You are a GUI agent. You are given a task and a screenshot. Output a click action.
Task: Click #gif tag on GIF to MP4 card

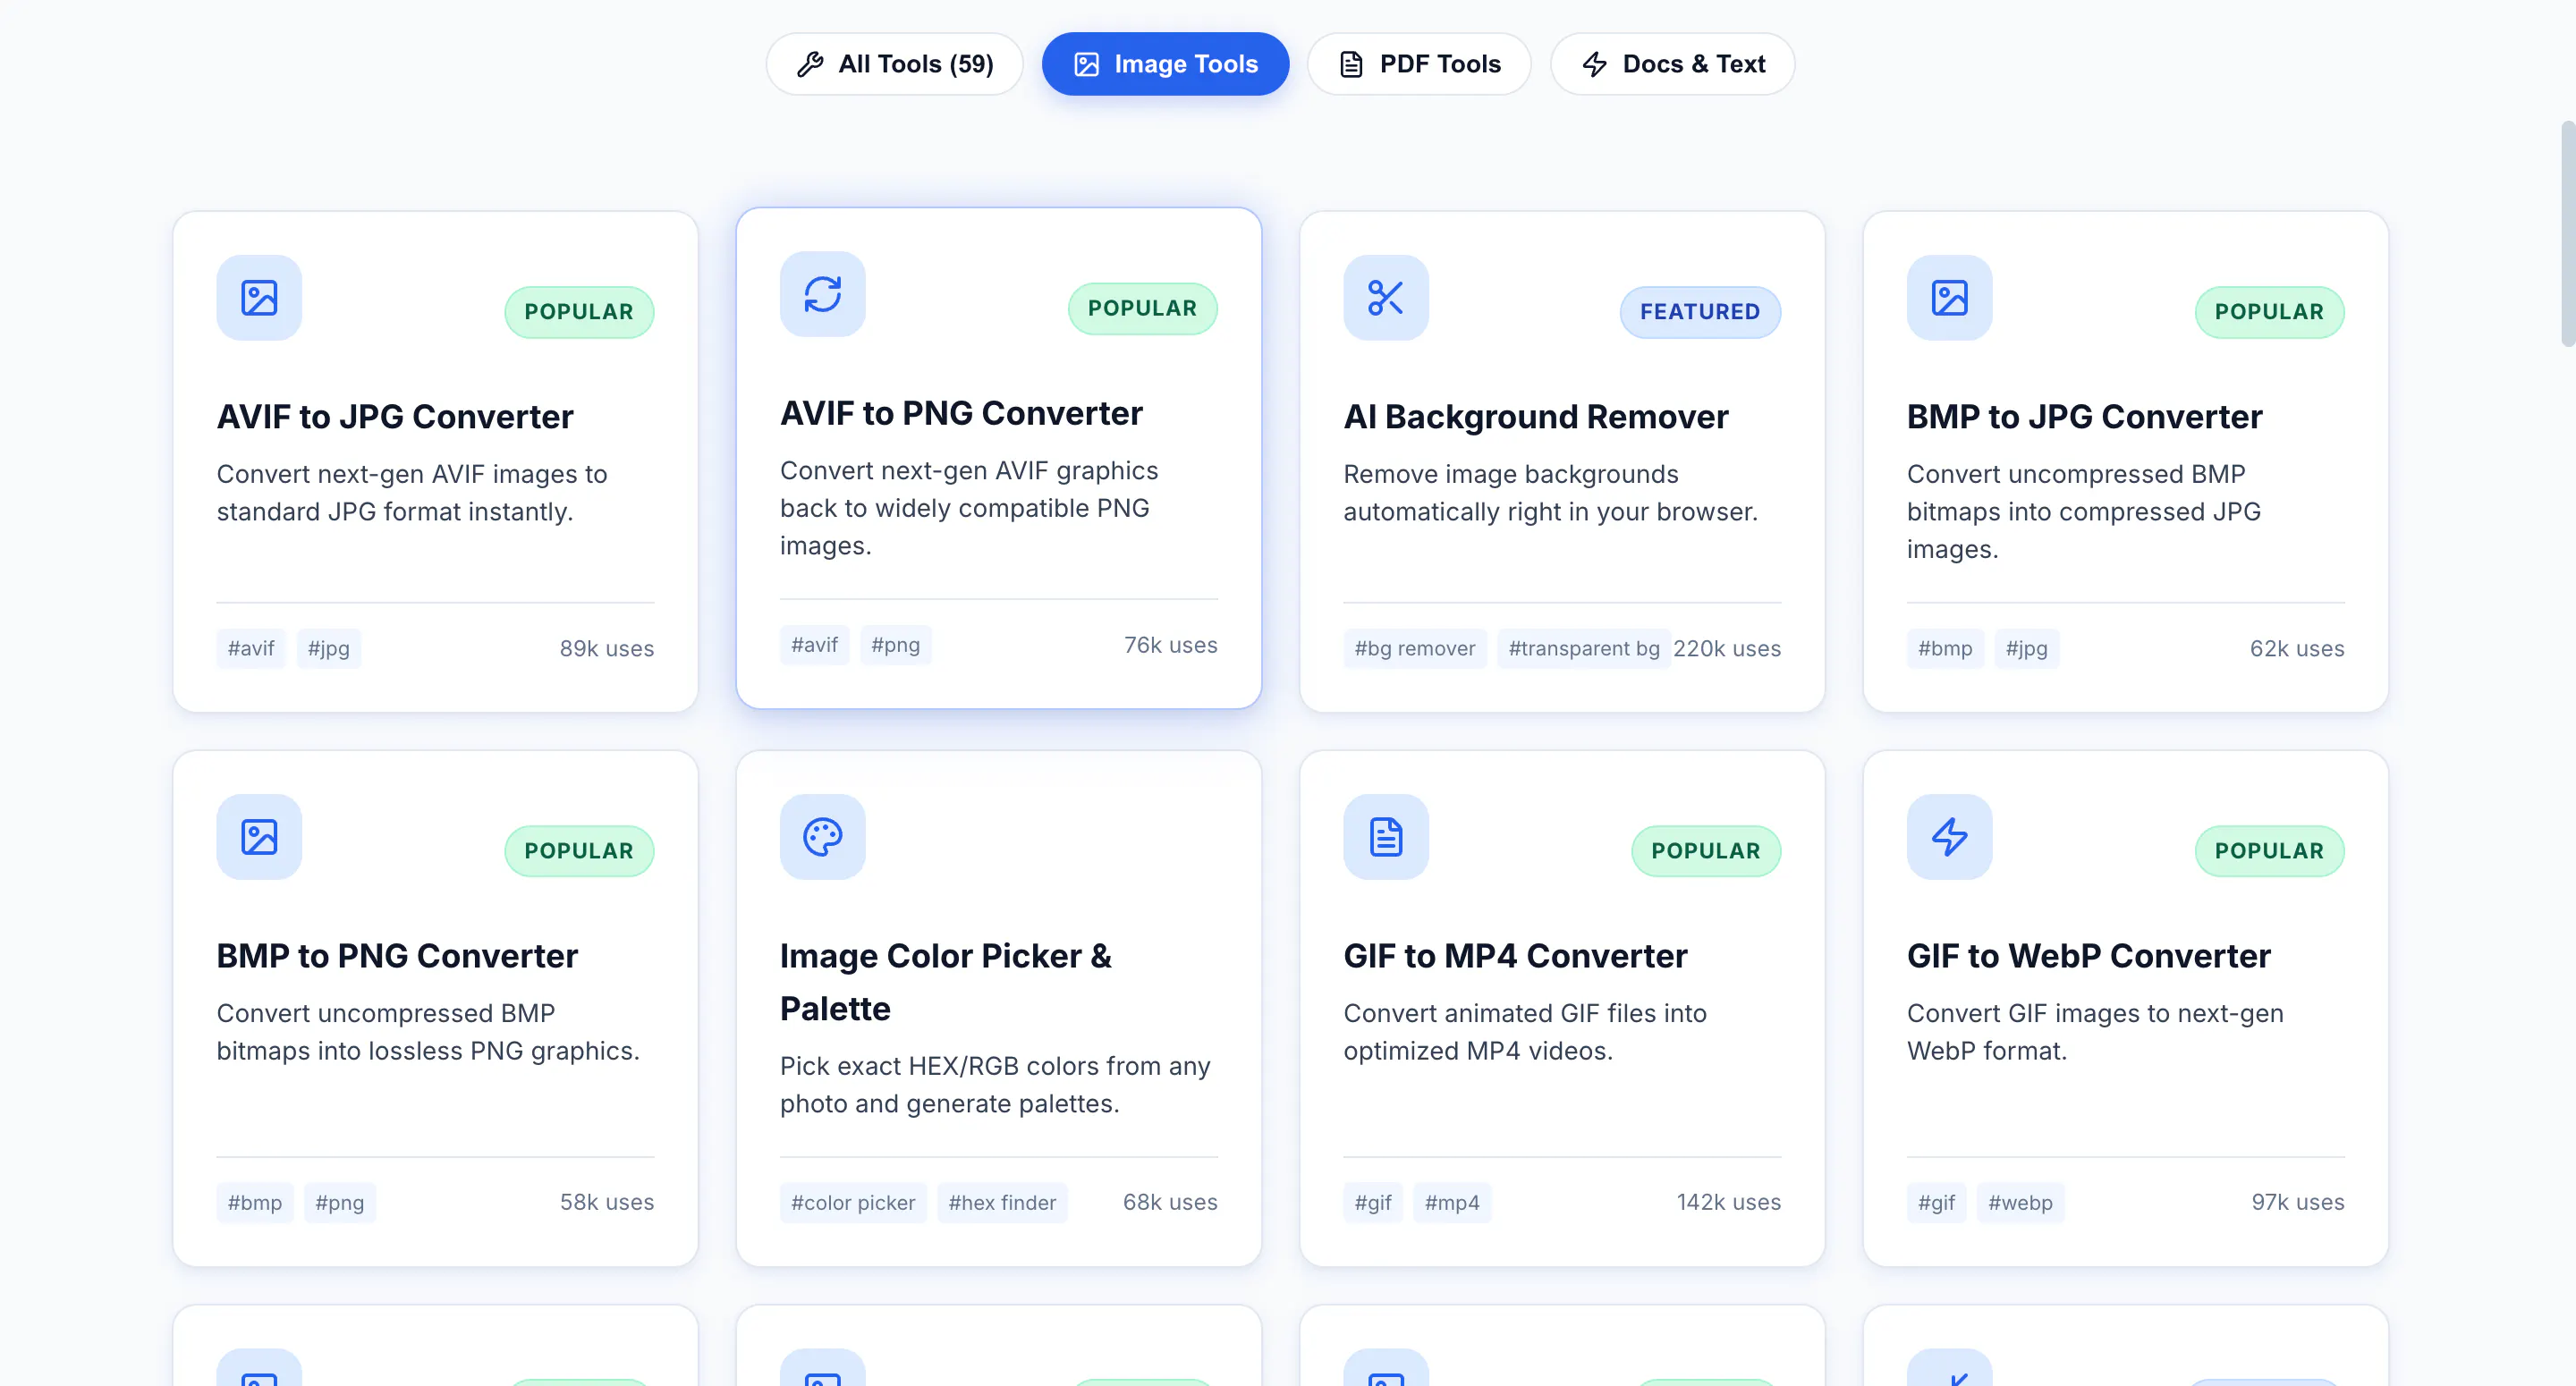1373,1203
